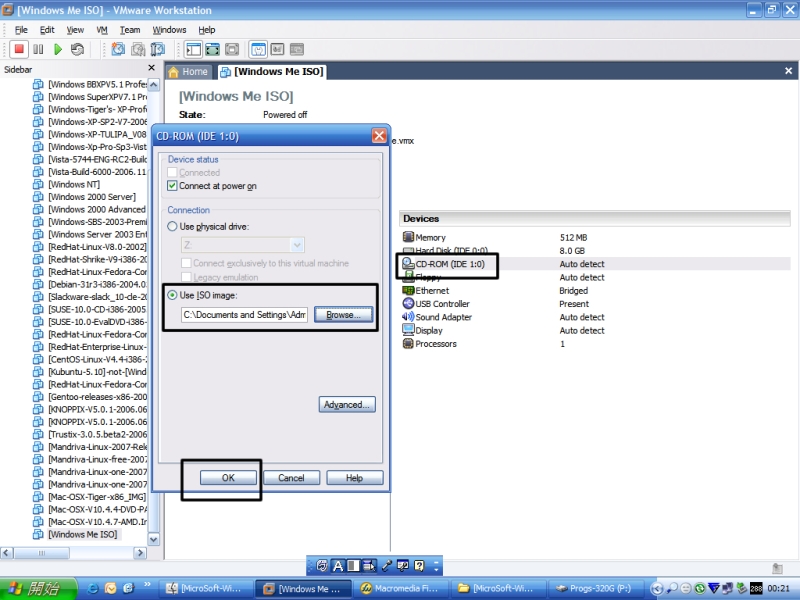Select the Use physical drive radio button
Screen dimensions: 800x600
click(x=172, y=227)
